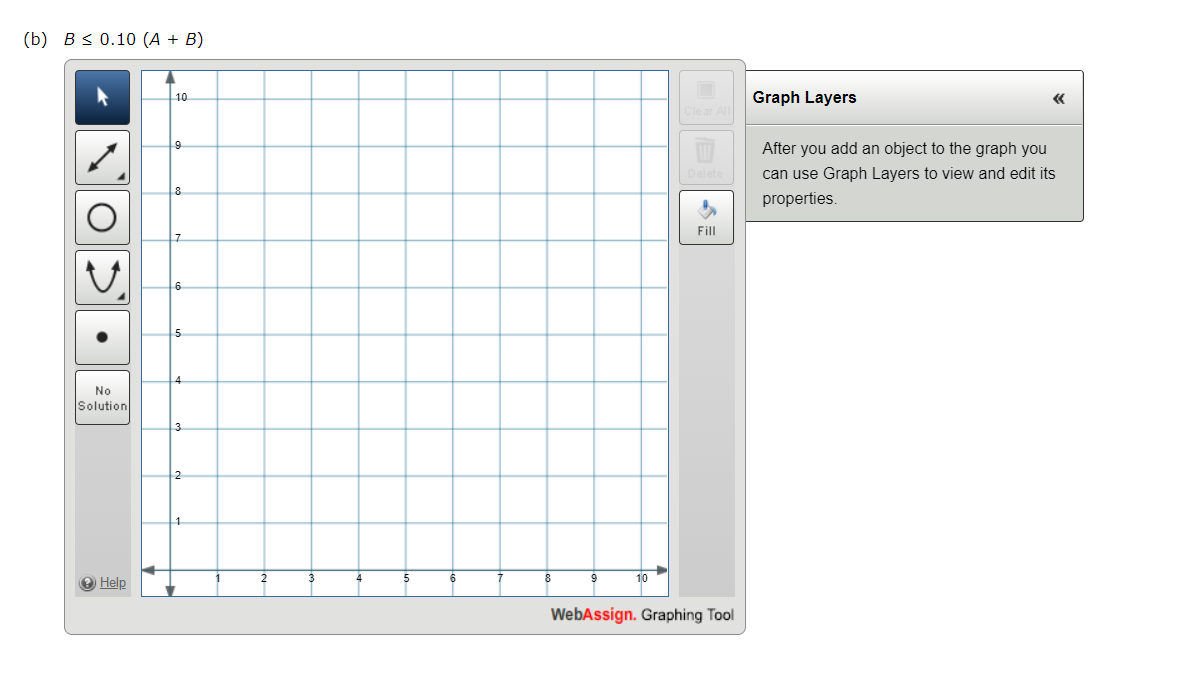Select the pointer selection tool
1188x675 pixels.
[102, 97]
